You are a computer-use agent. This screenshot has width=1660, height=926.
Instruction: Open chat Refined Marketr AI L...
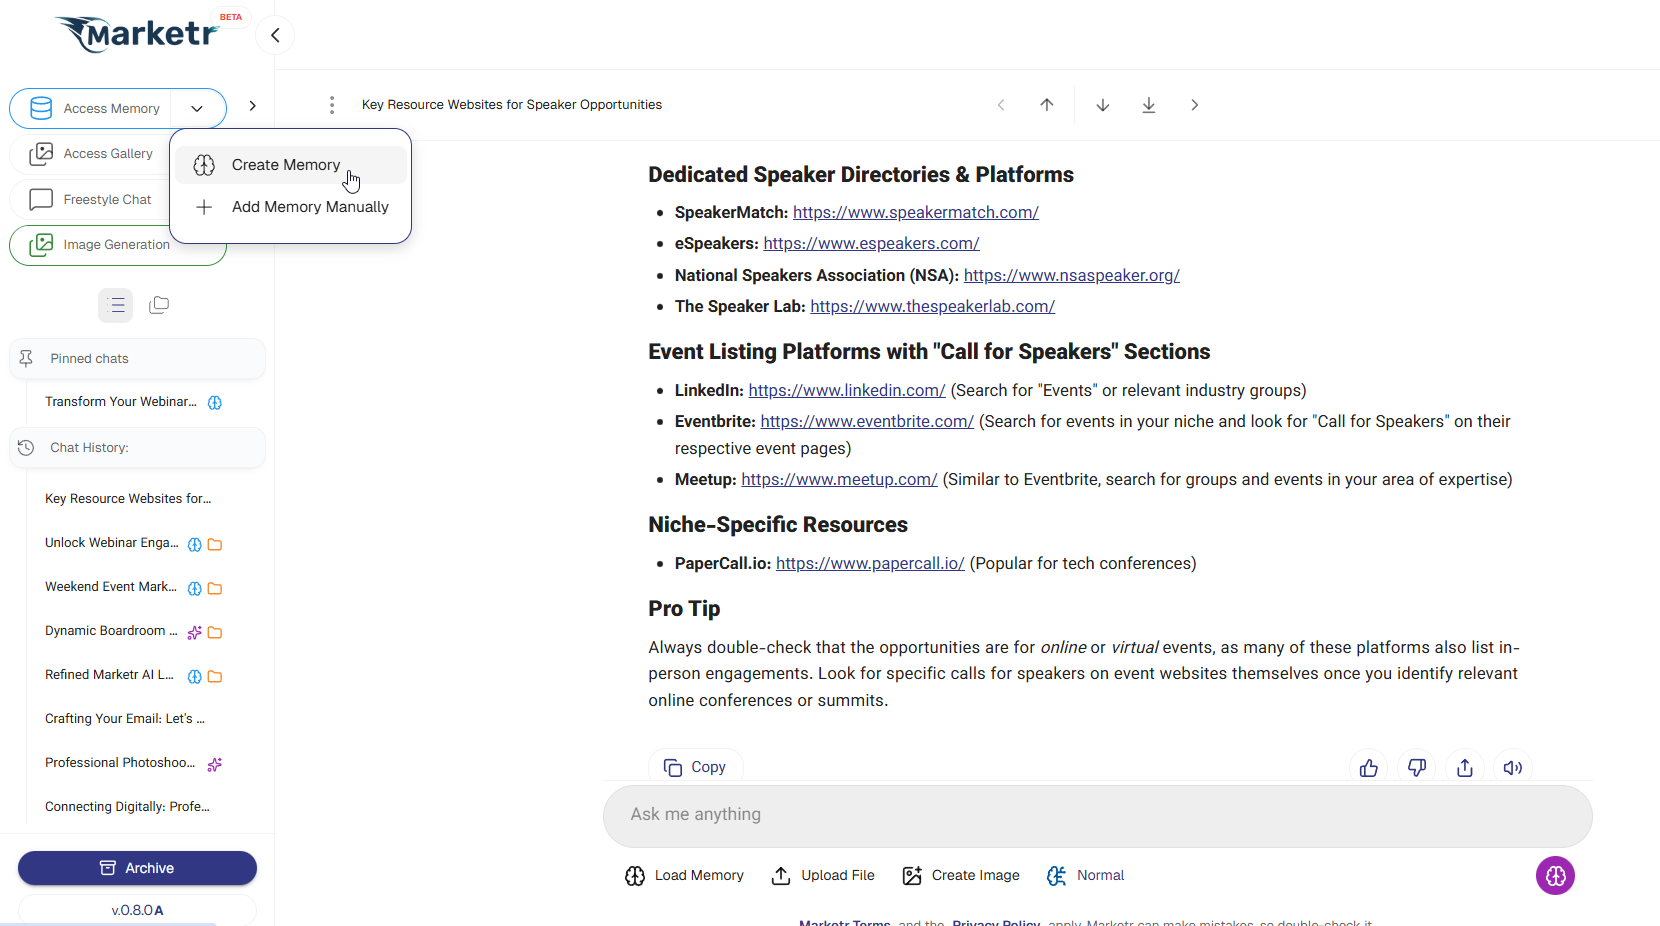[x=110, y=675]
